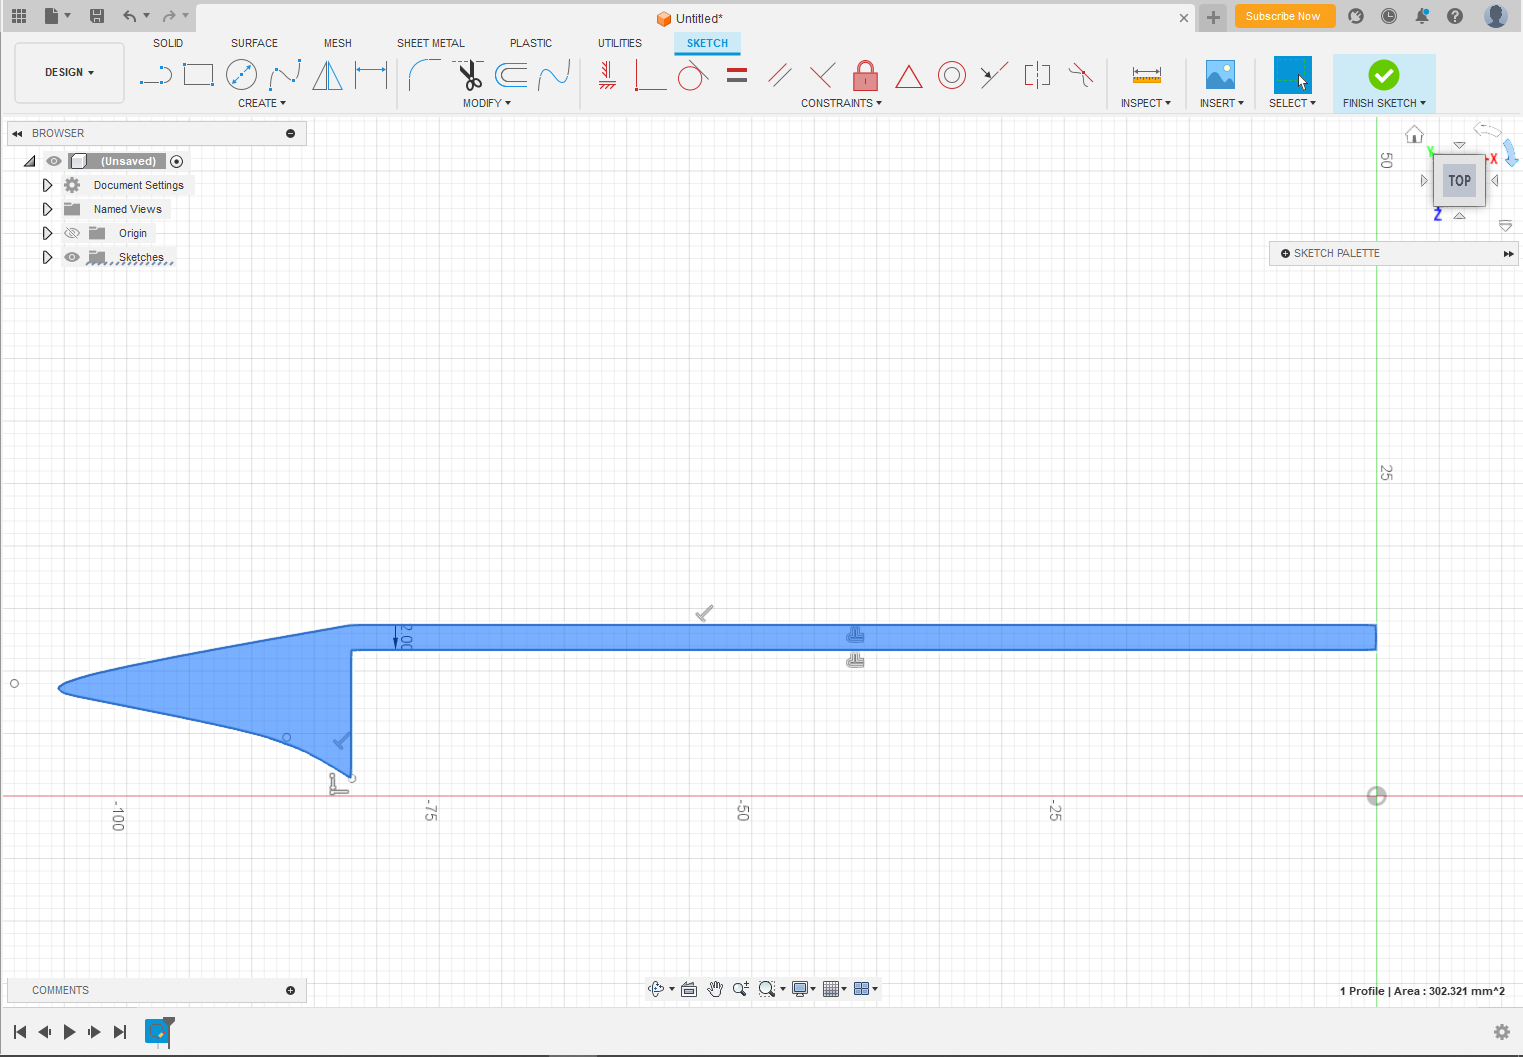
Task: Apply the Symmetry constraint
Action: (1037, 75)
